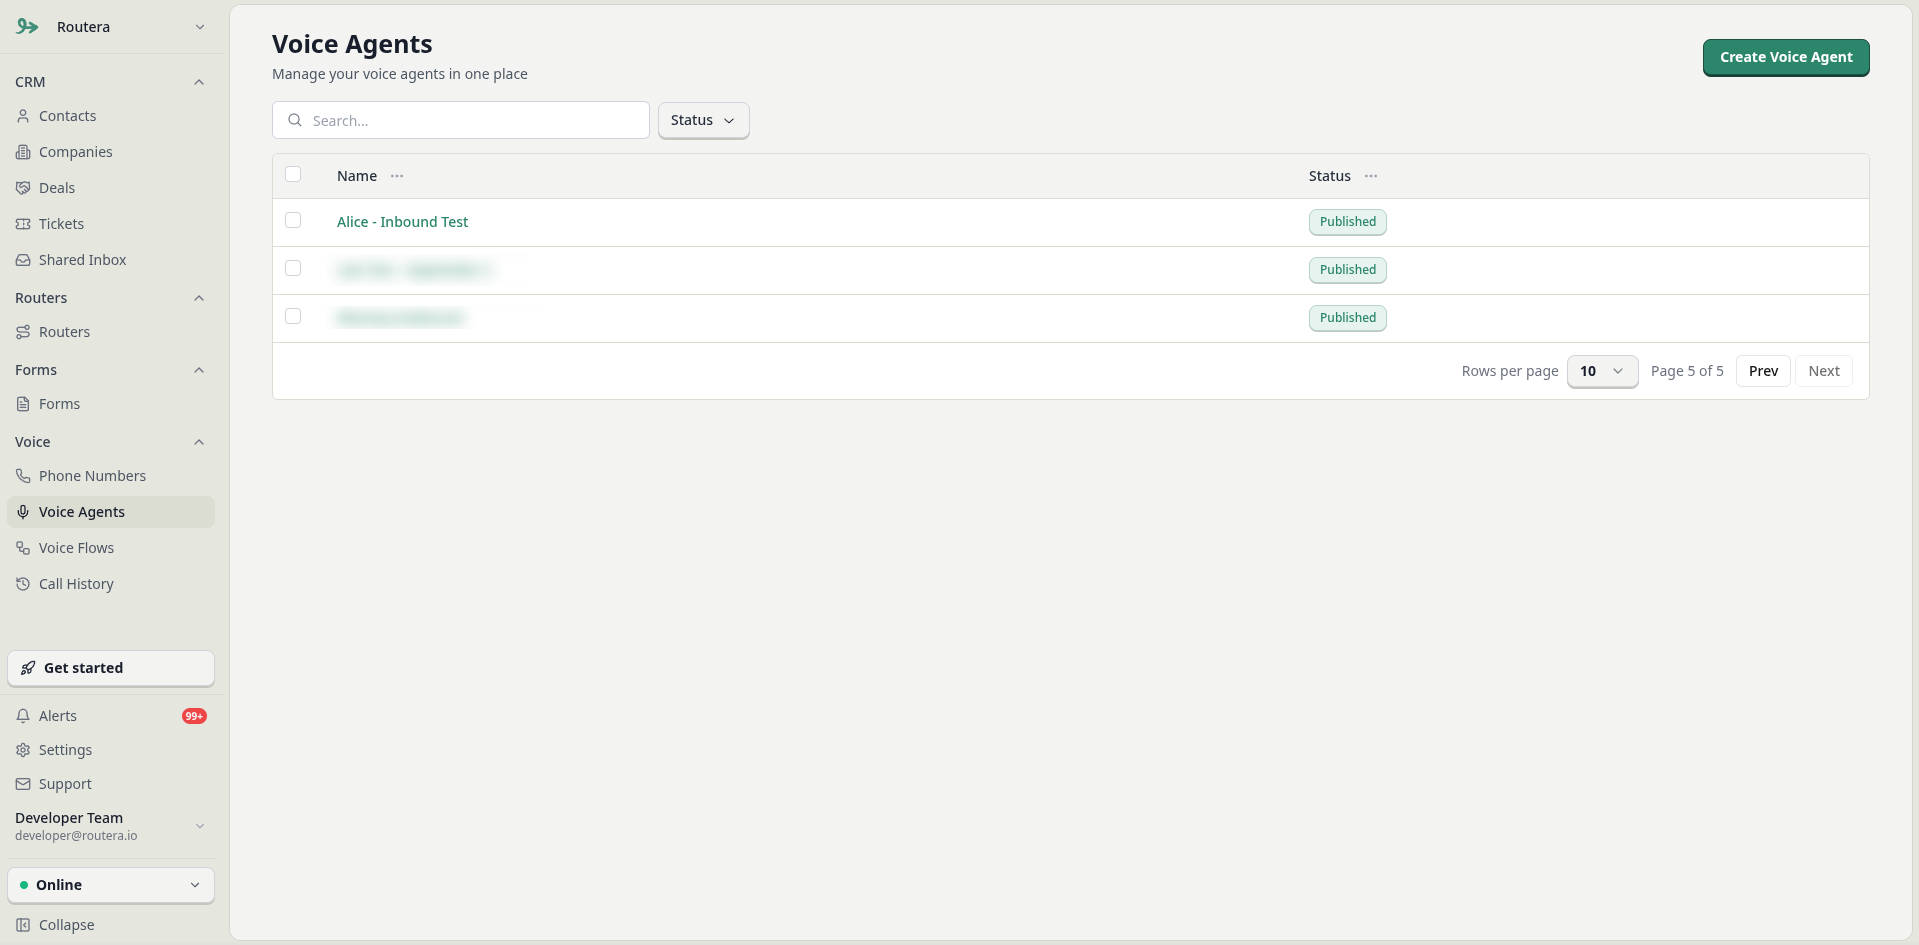Click the Prev page button
1919x945 pixels.
[x=1763, y=371]
